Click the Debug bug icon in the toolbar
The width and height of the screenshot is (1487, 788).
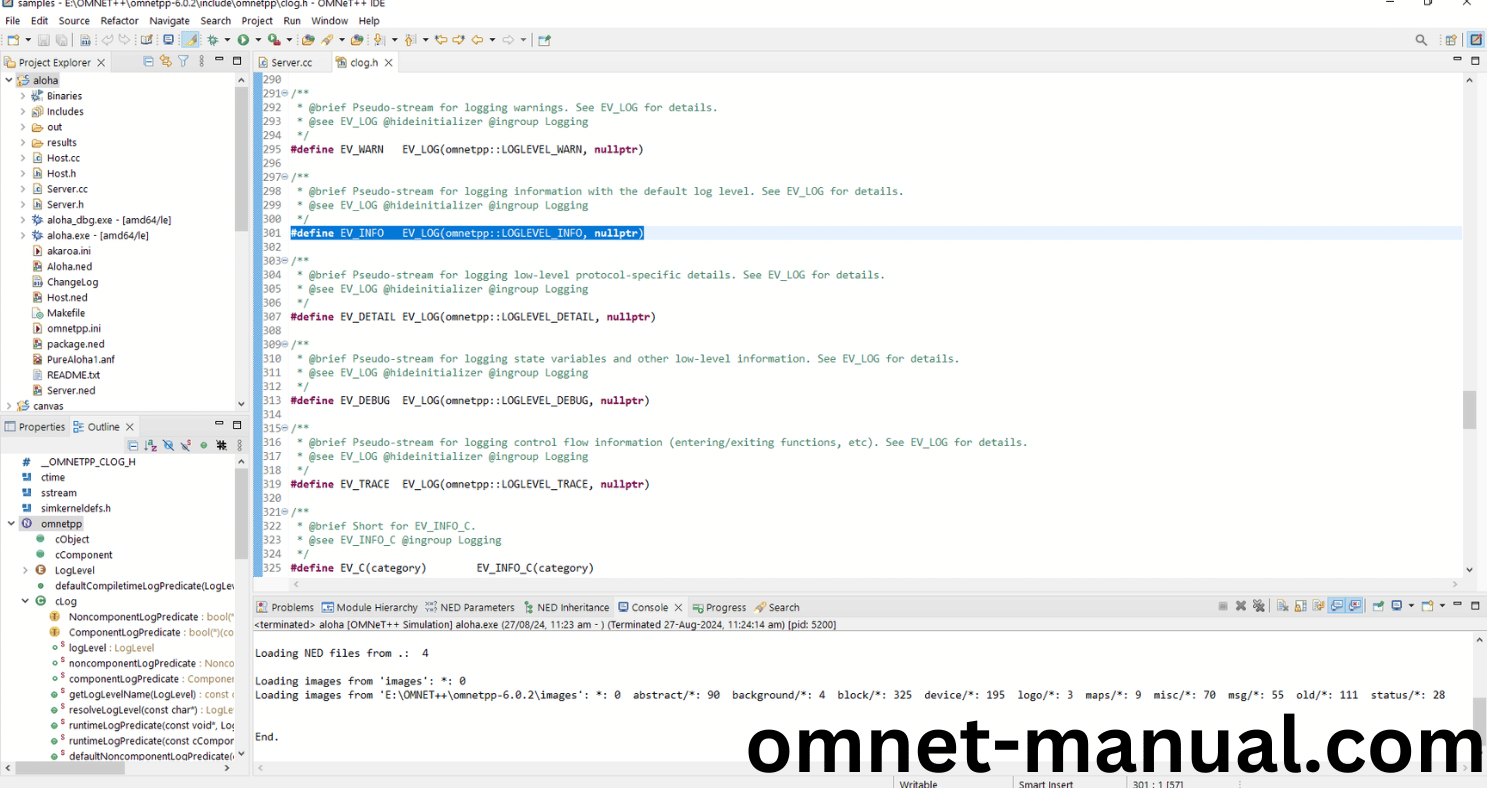point(212,40)
